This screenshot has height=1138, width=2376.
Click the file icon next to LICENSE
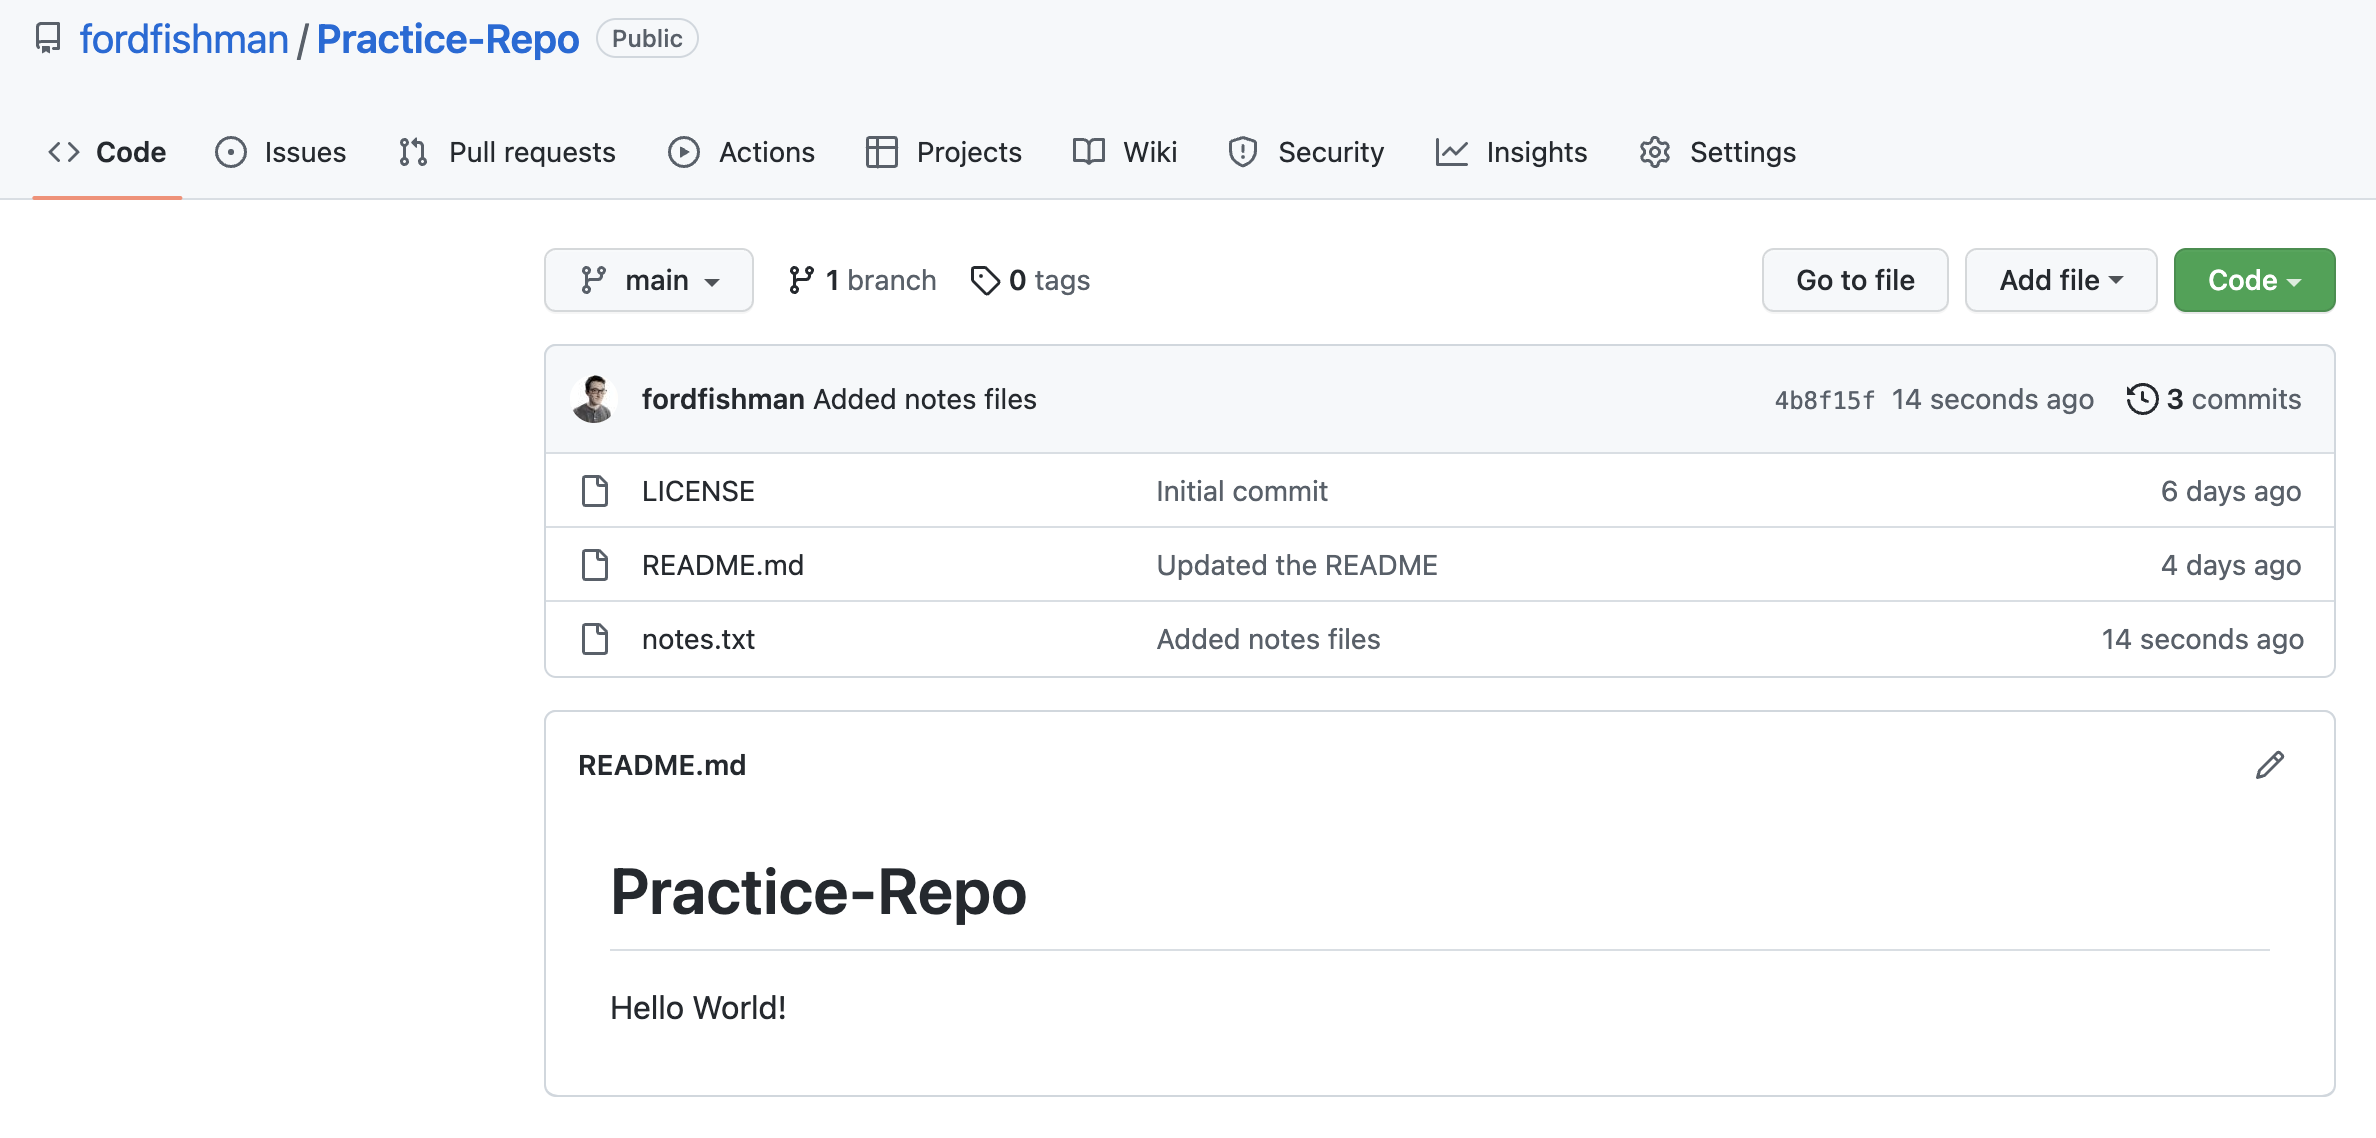pos(595,491)
